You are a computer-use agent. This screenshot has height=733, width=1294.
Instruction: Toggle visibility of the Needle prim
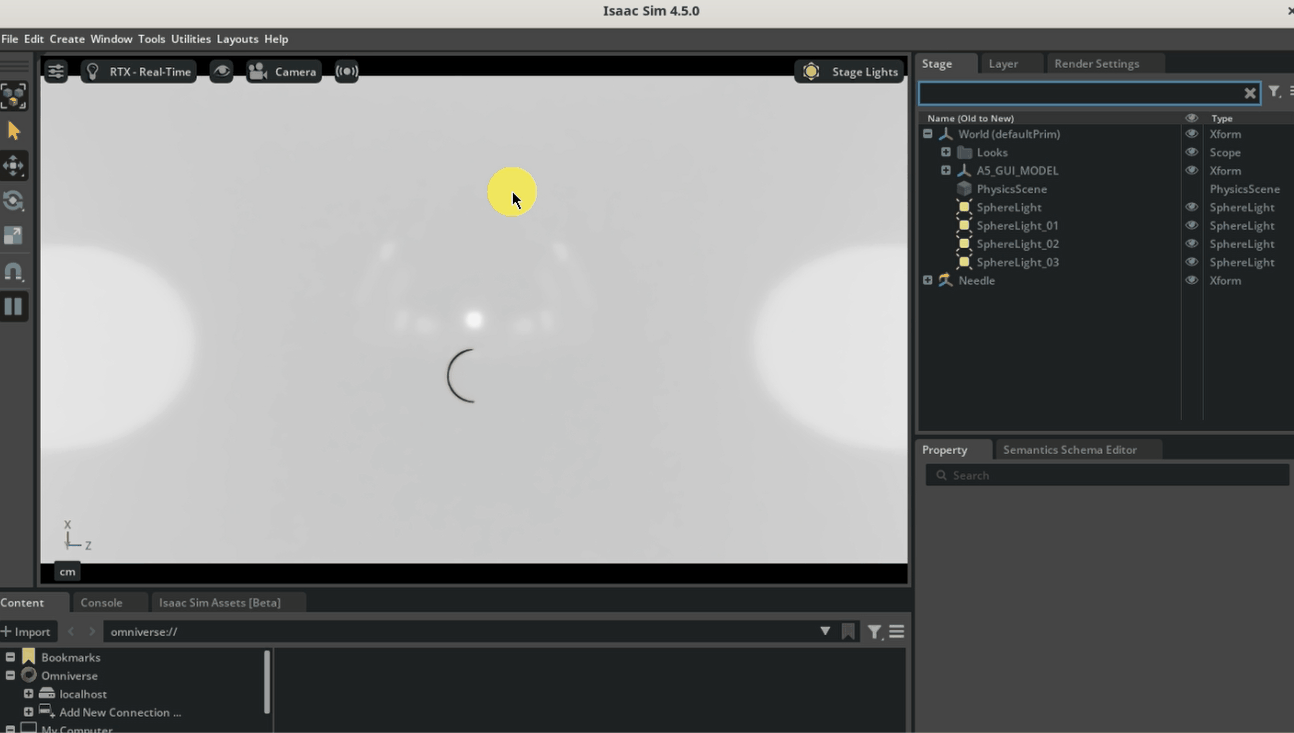[1191, 280]
